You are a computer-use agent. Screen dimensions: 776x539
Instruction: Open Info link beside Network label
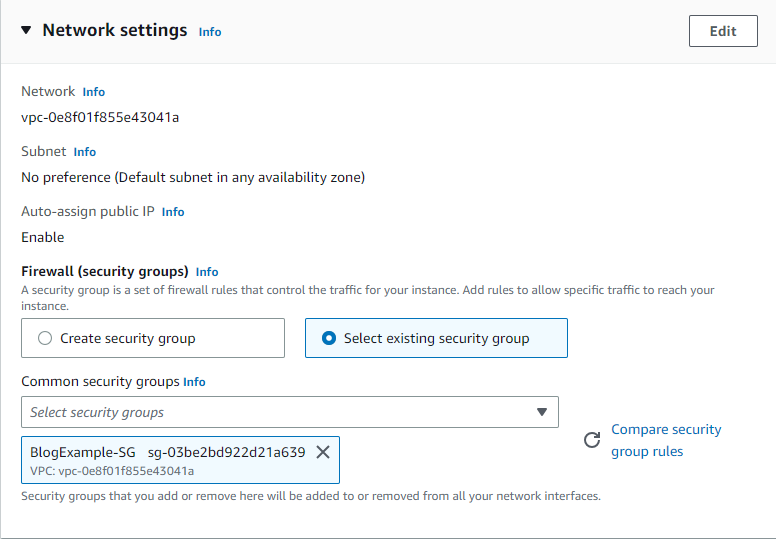(x=93, y=92)
